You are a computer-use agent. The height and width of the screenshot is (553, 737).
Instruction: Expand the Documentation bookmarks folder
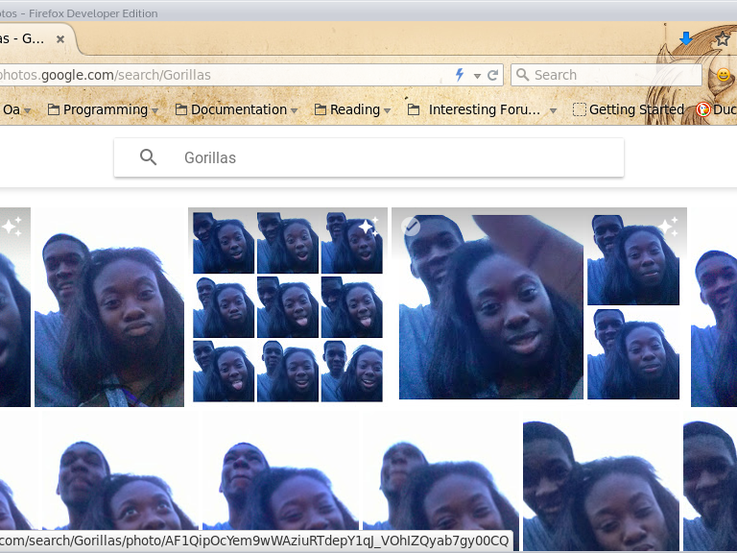(x=231, y=110)
